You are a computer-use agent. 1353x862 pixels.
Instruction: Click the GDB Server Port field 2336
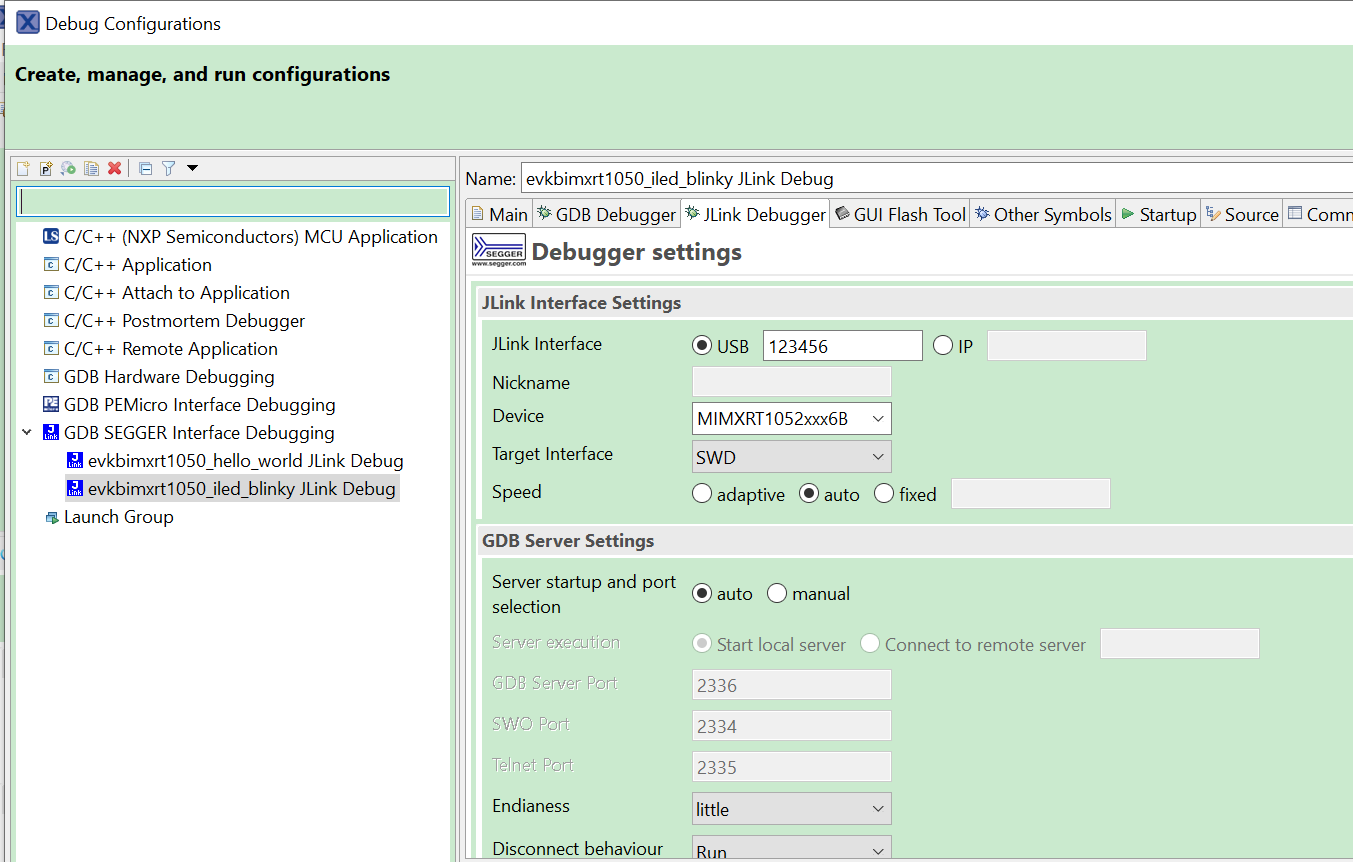pos(792,685)
